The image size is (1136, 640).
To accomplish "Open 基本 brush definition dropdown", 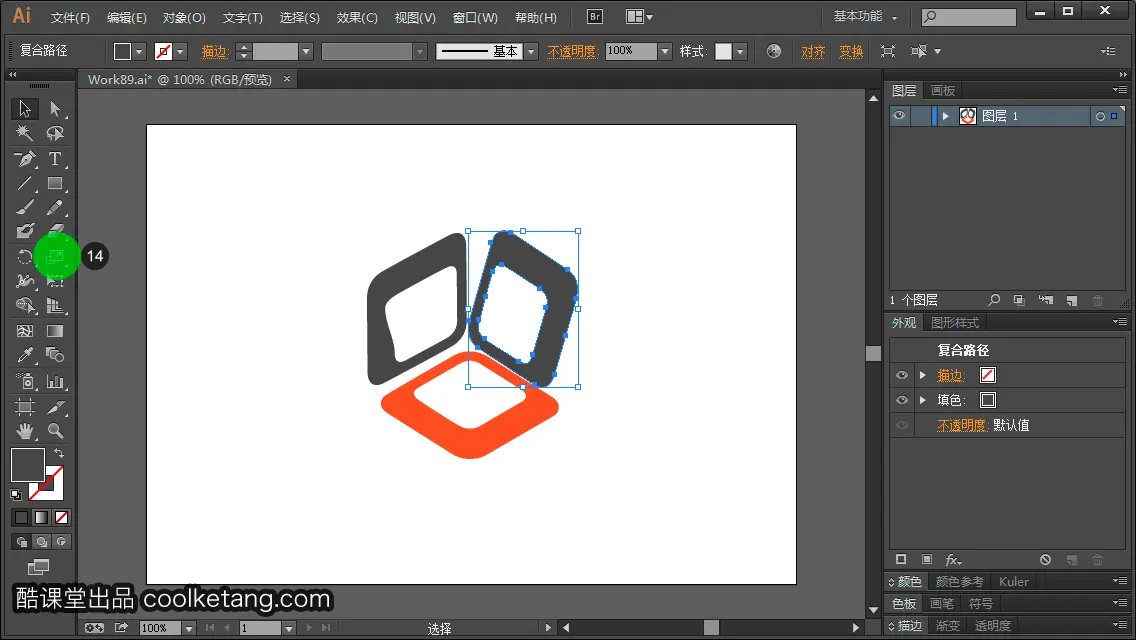I will click(x=531, y=51).
